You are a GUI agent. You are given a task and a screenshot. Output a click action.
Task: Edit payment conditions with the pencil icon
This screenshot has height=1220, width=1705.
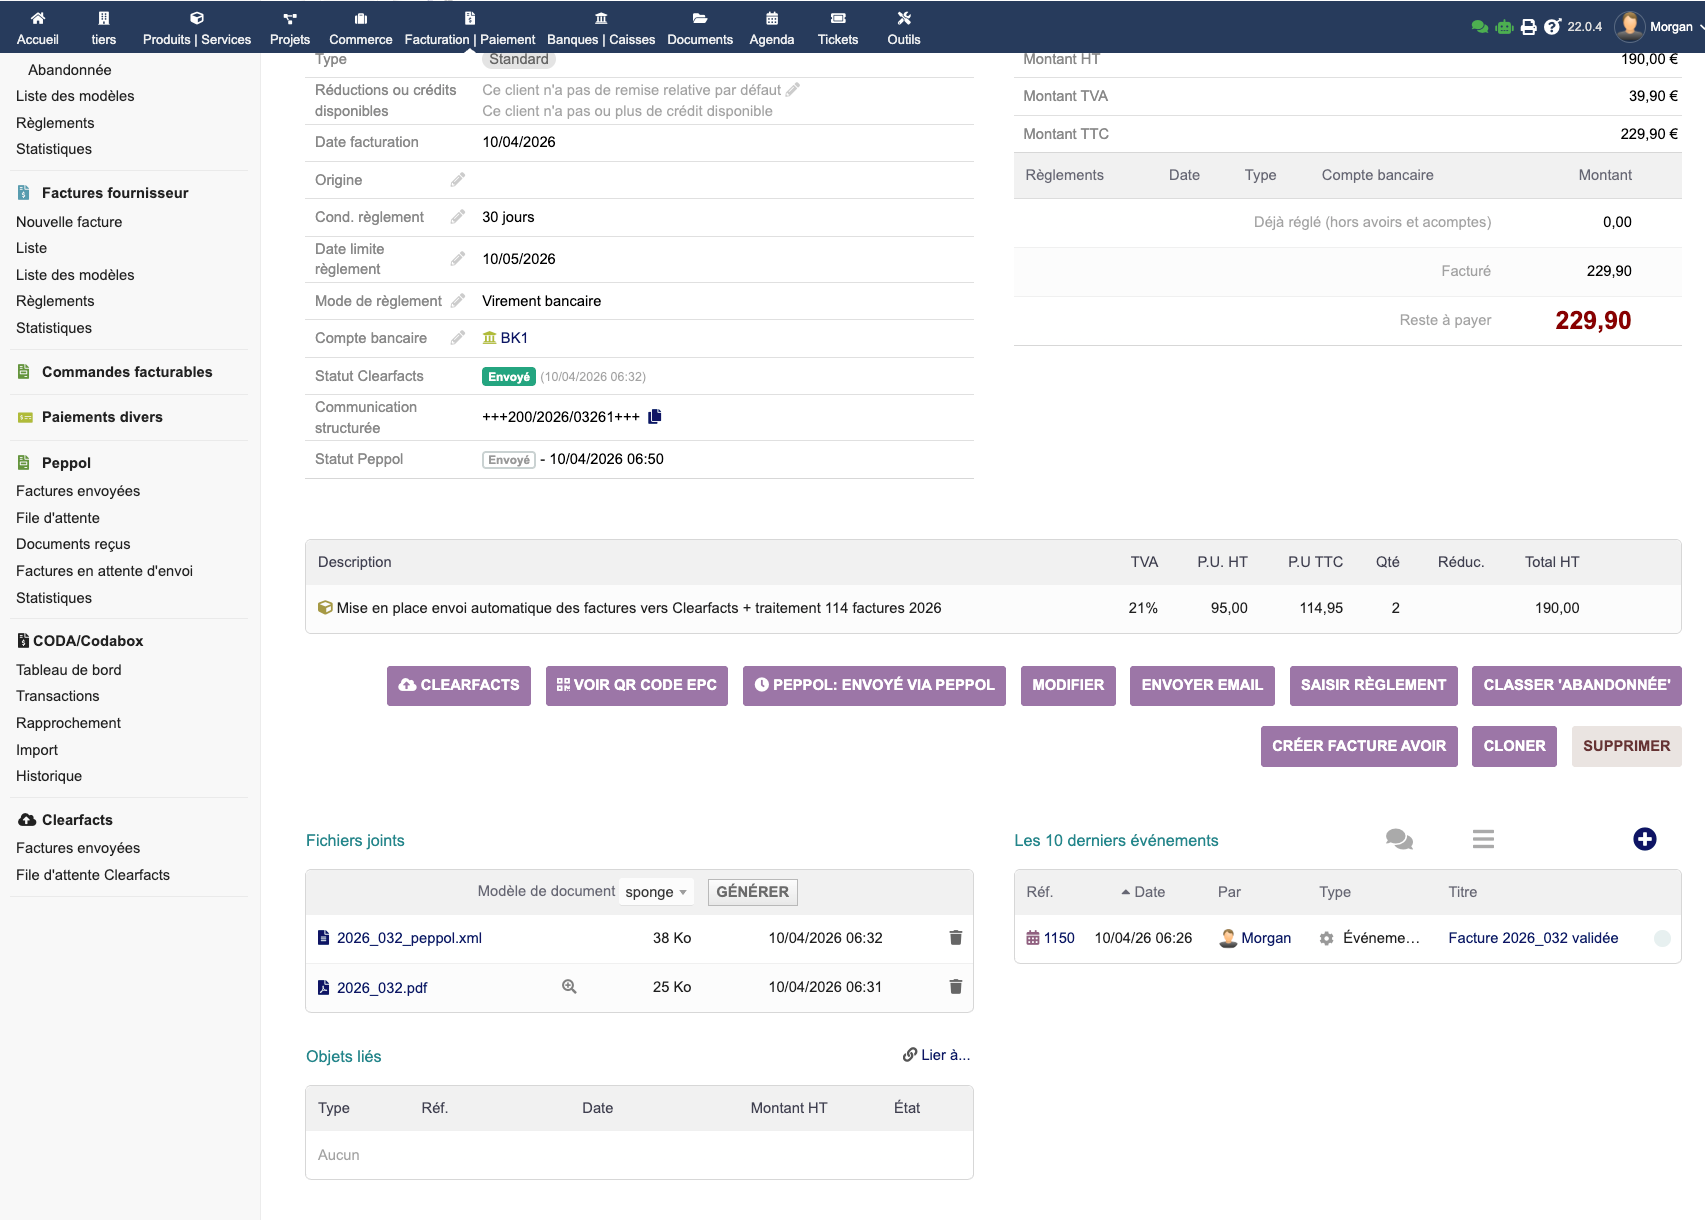point(458,217)
